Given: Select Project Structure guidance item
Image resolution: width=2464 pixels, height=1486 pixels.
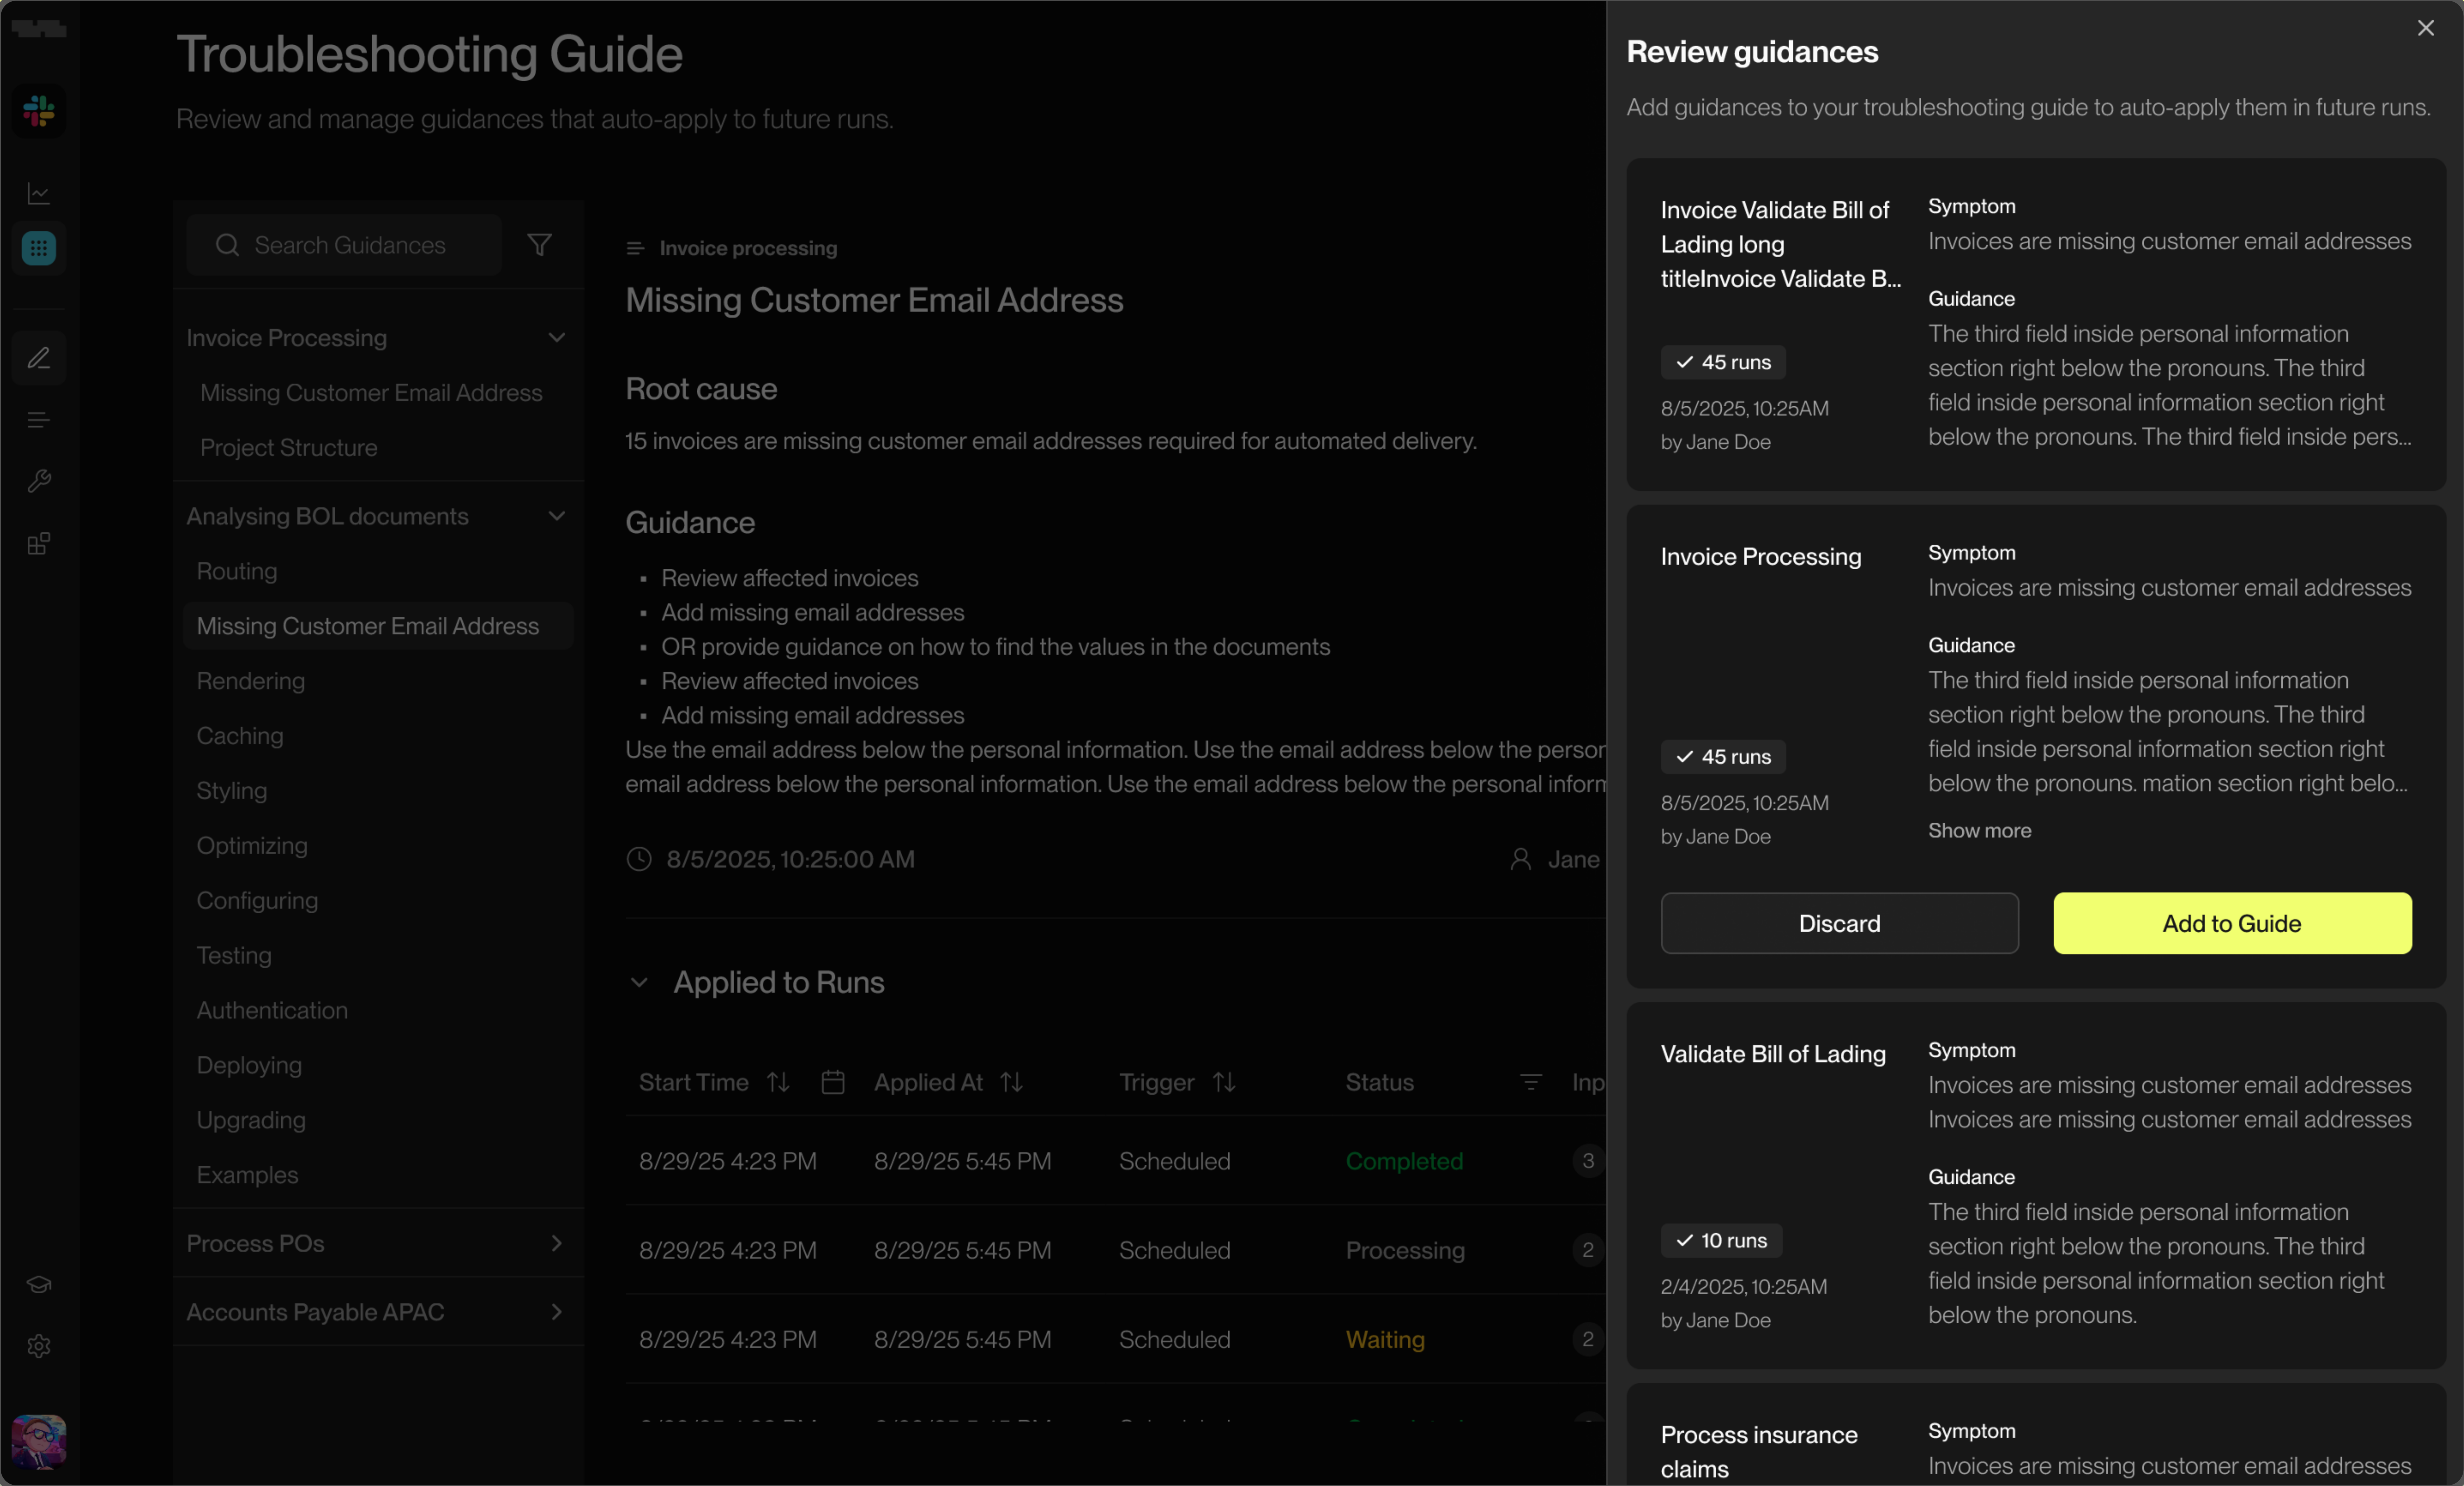Looking at the screenshot, I should 289,448.
